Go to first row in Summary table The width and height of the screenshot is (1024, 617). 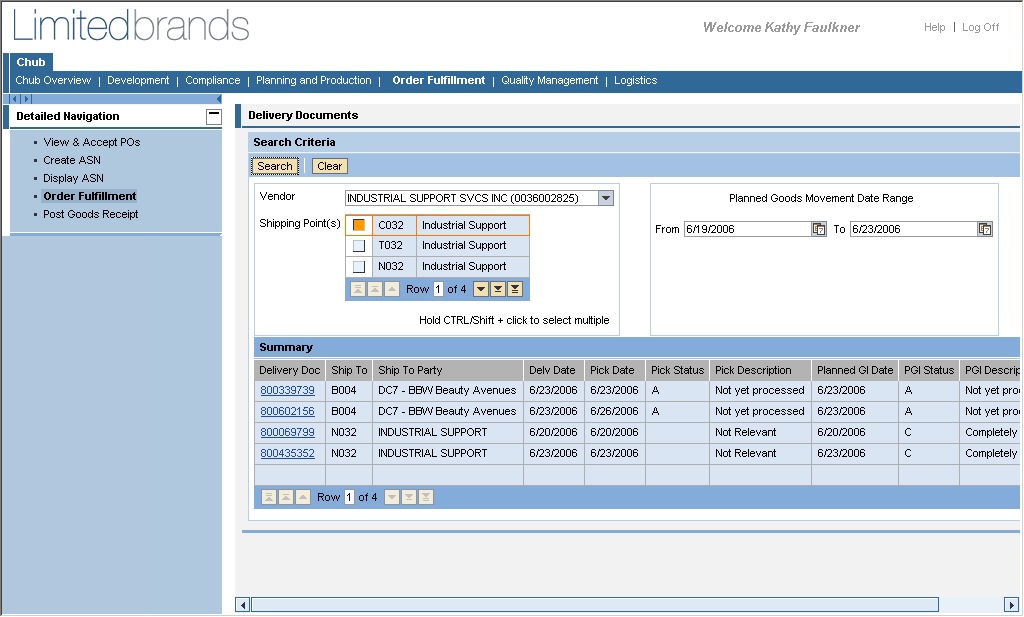tap(269, 498)
